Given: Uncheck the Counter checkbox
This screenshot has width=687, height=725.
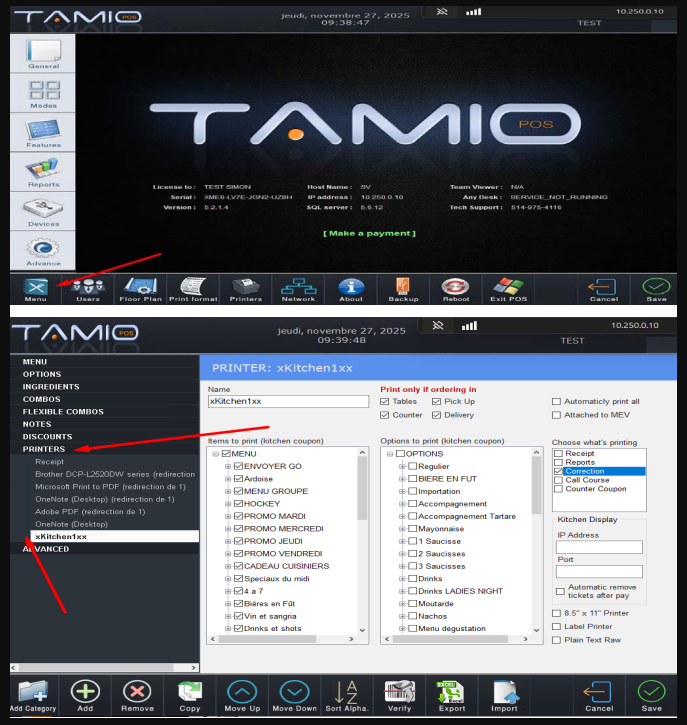Looking at the screenshot, I should pos(385,415).
